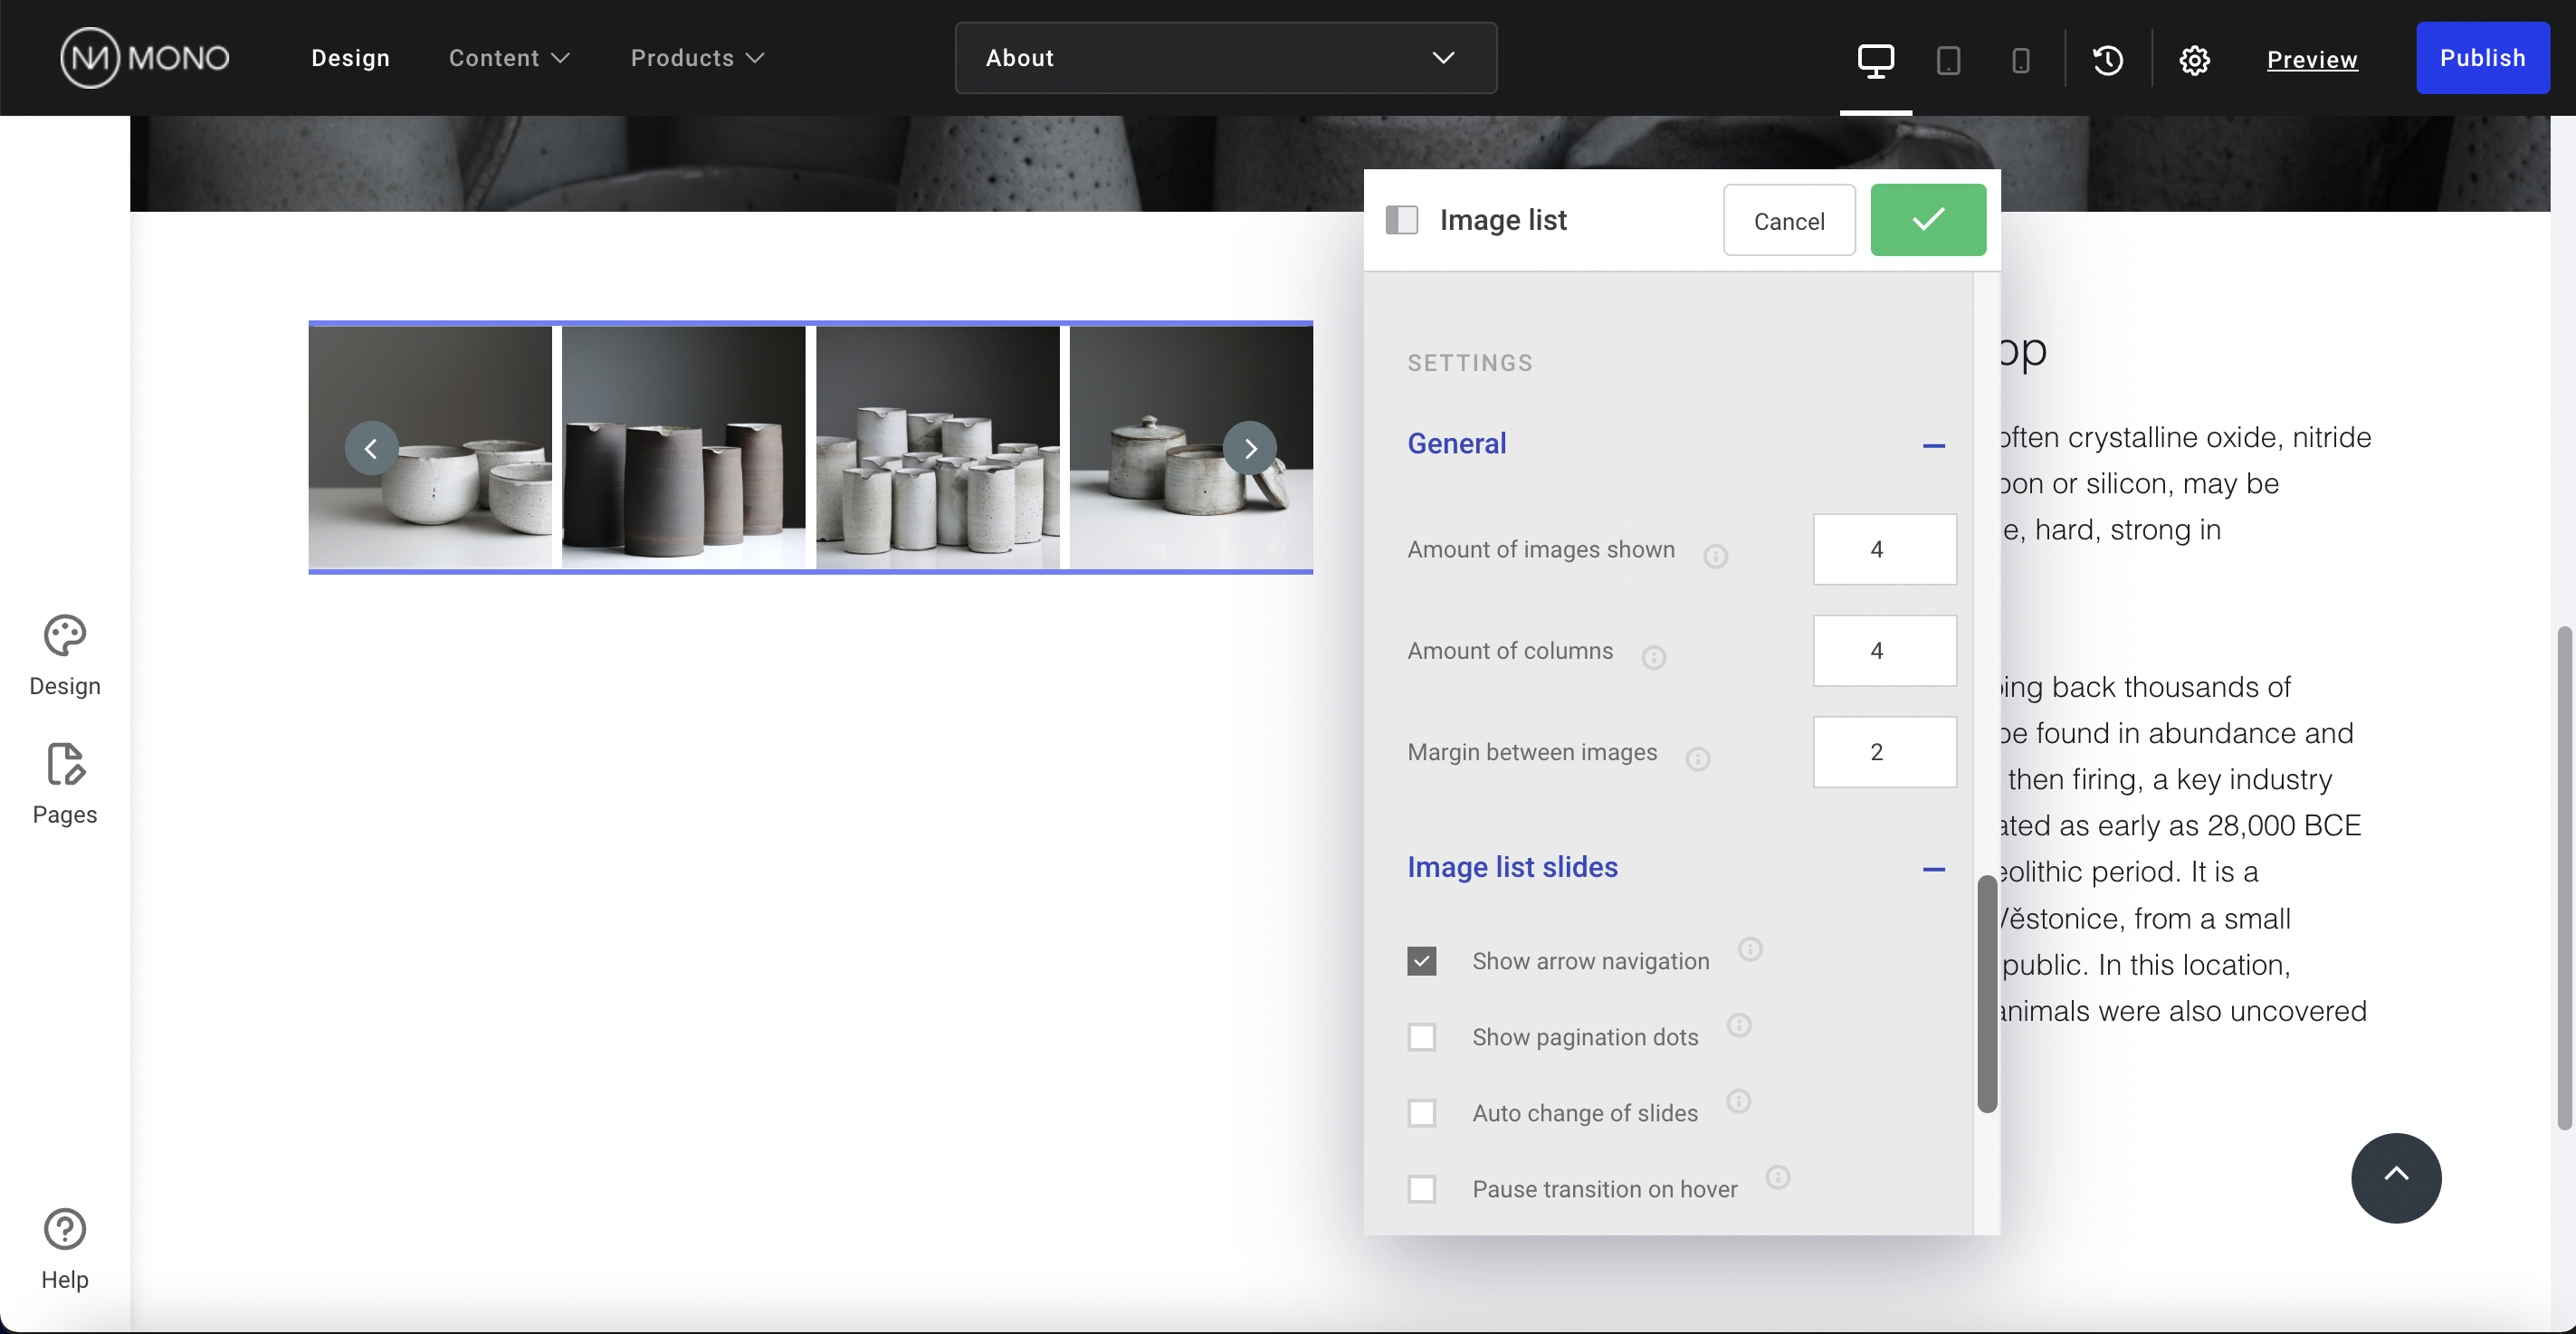Image resolution: width=2576 pixels, height=1334 pixels.
Task: Uncheck Show arrow navigation checkbox
Action: click(1421, 961)
